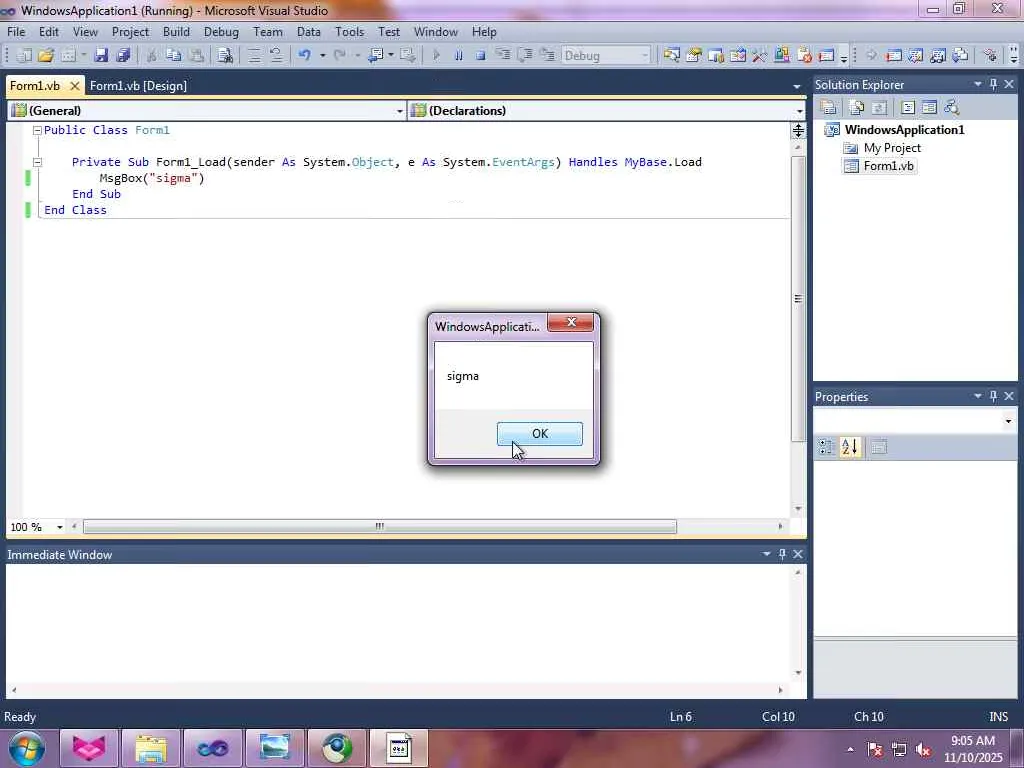Click the Continue debugging play icon

click(436, 56)
